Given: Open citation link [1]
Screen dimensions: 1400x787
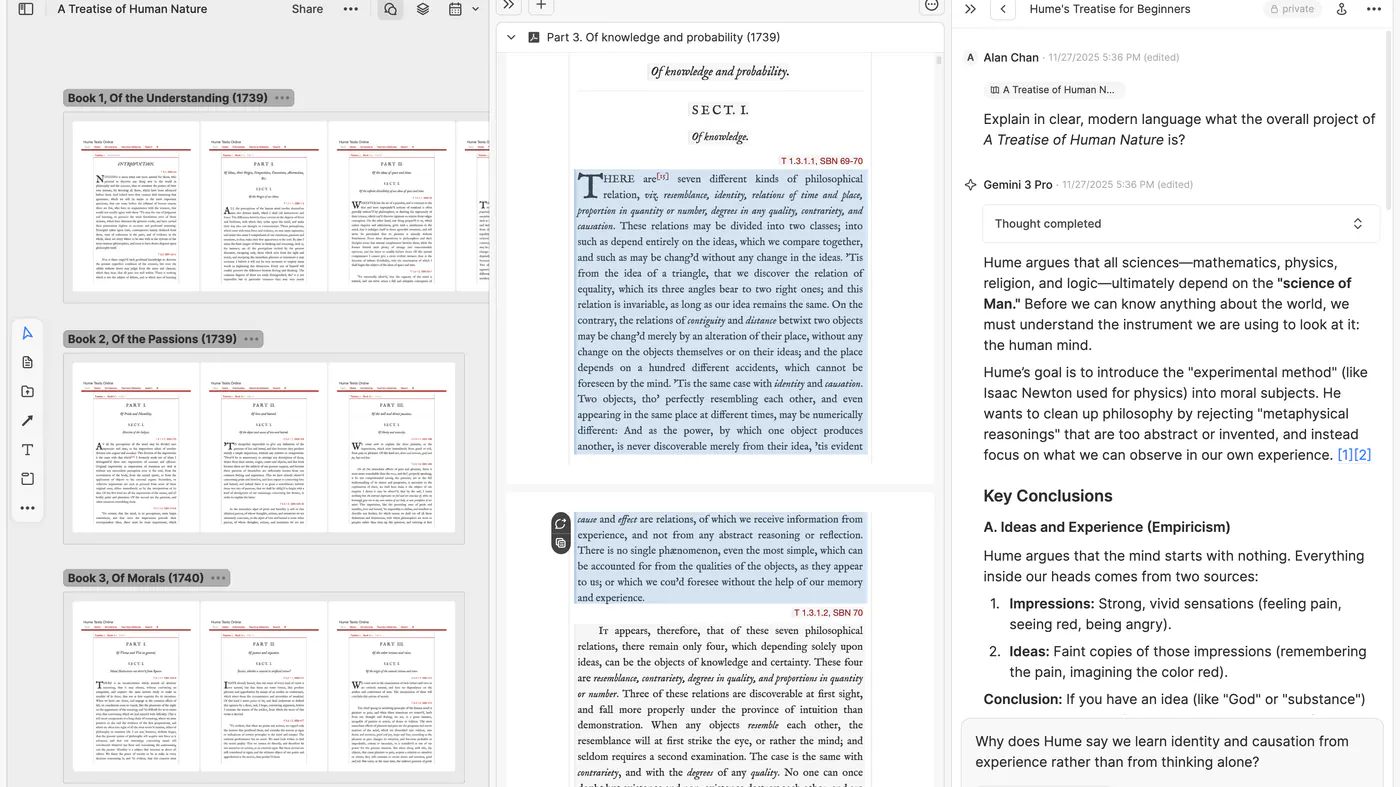Looking at the screenshot, I should (1345, 455).
